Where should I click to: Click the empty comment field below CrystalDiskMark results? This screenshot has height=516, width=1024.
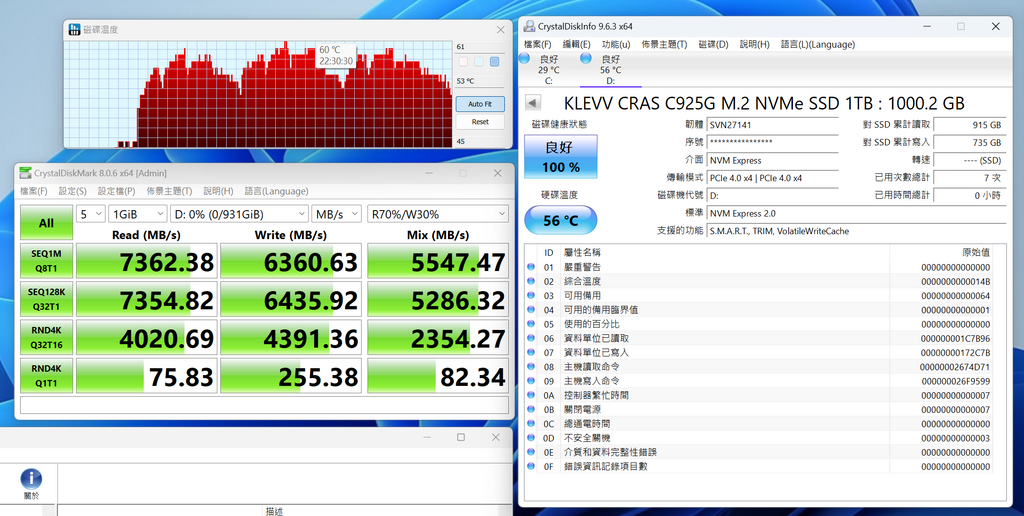(264, 405)
